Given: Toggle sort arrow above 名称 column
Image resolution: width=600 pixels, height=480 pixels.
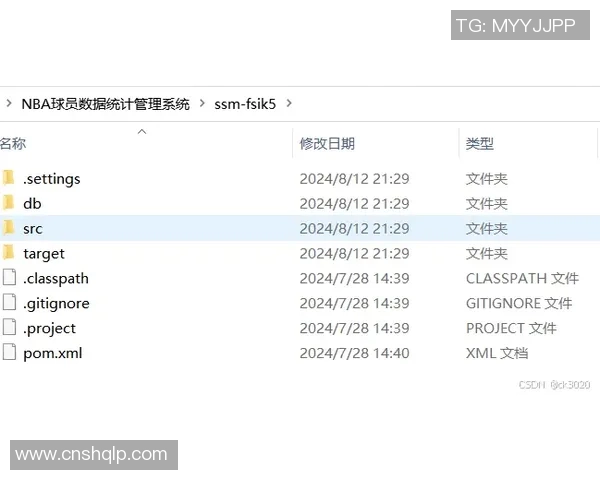Looking at the screenshot, I should 142,132.
